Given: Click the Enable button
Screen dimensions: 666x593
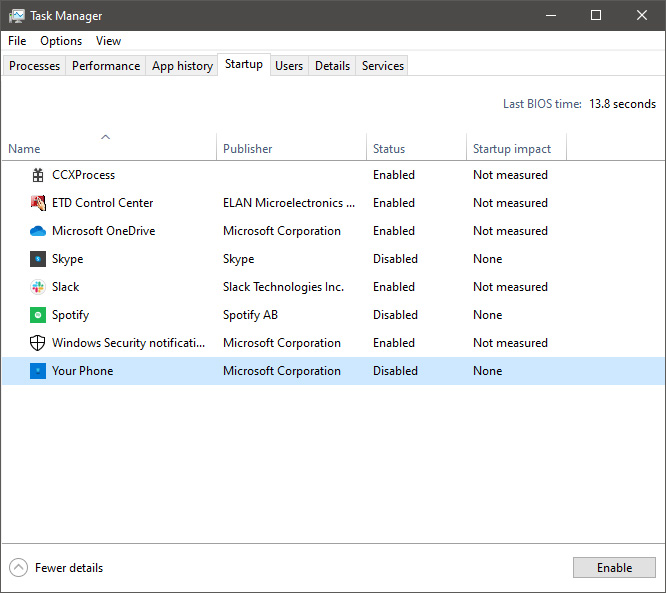Looking at the screenshot, I should point(614,568).
